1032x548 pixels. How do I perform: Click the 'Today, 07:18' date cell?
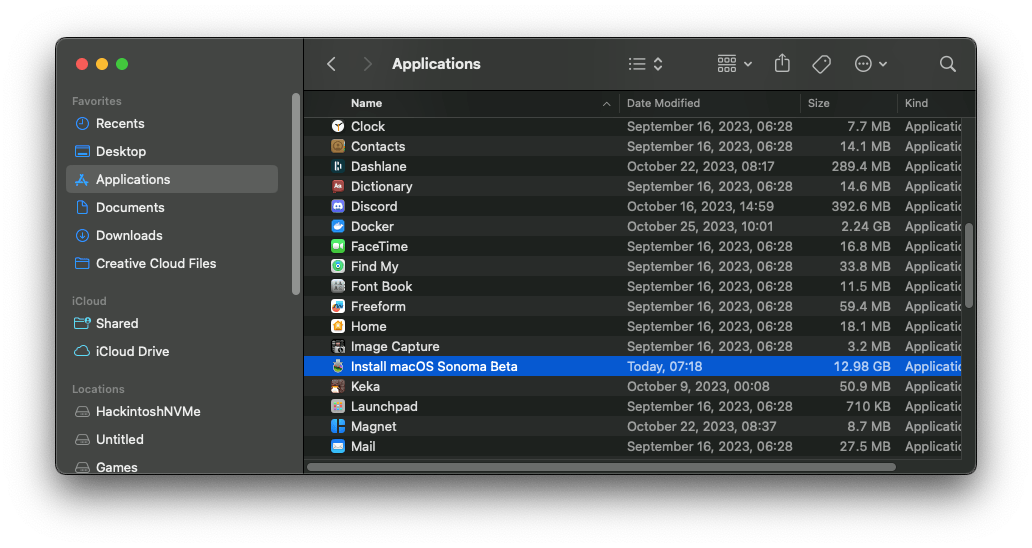(664, 366)
